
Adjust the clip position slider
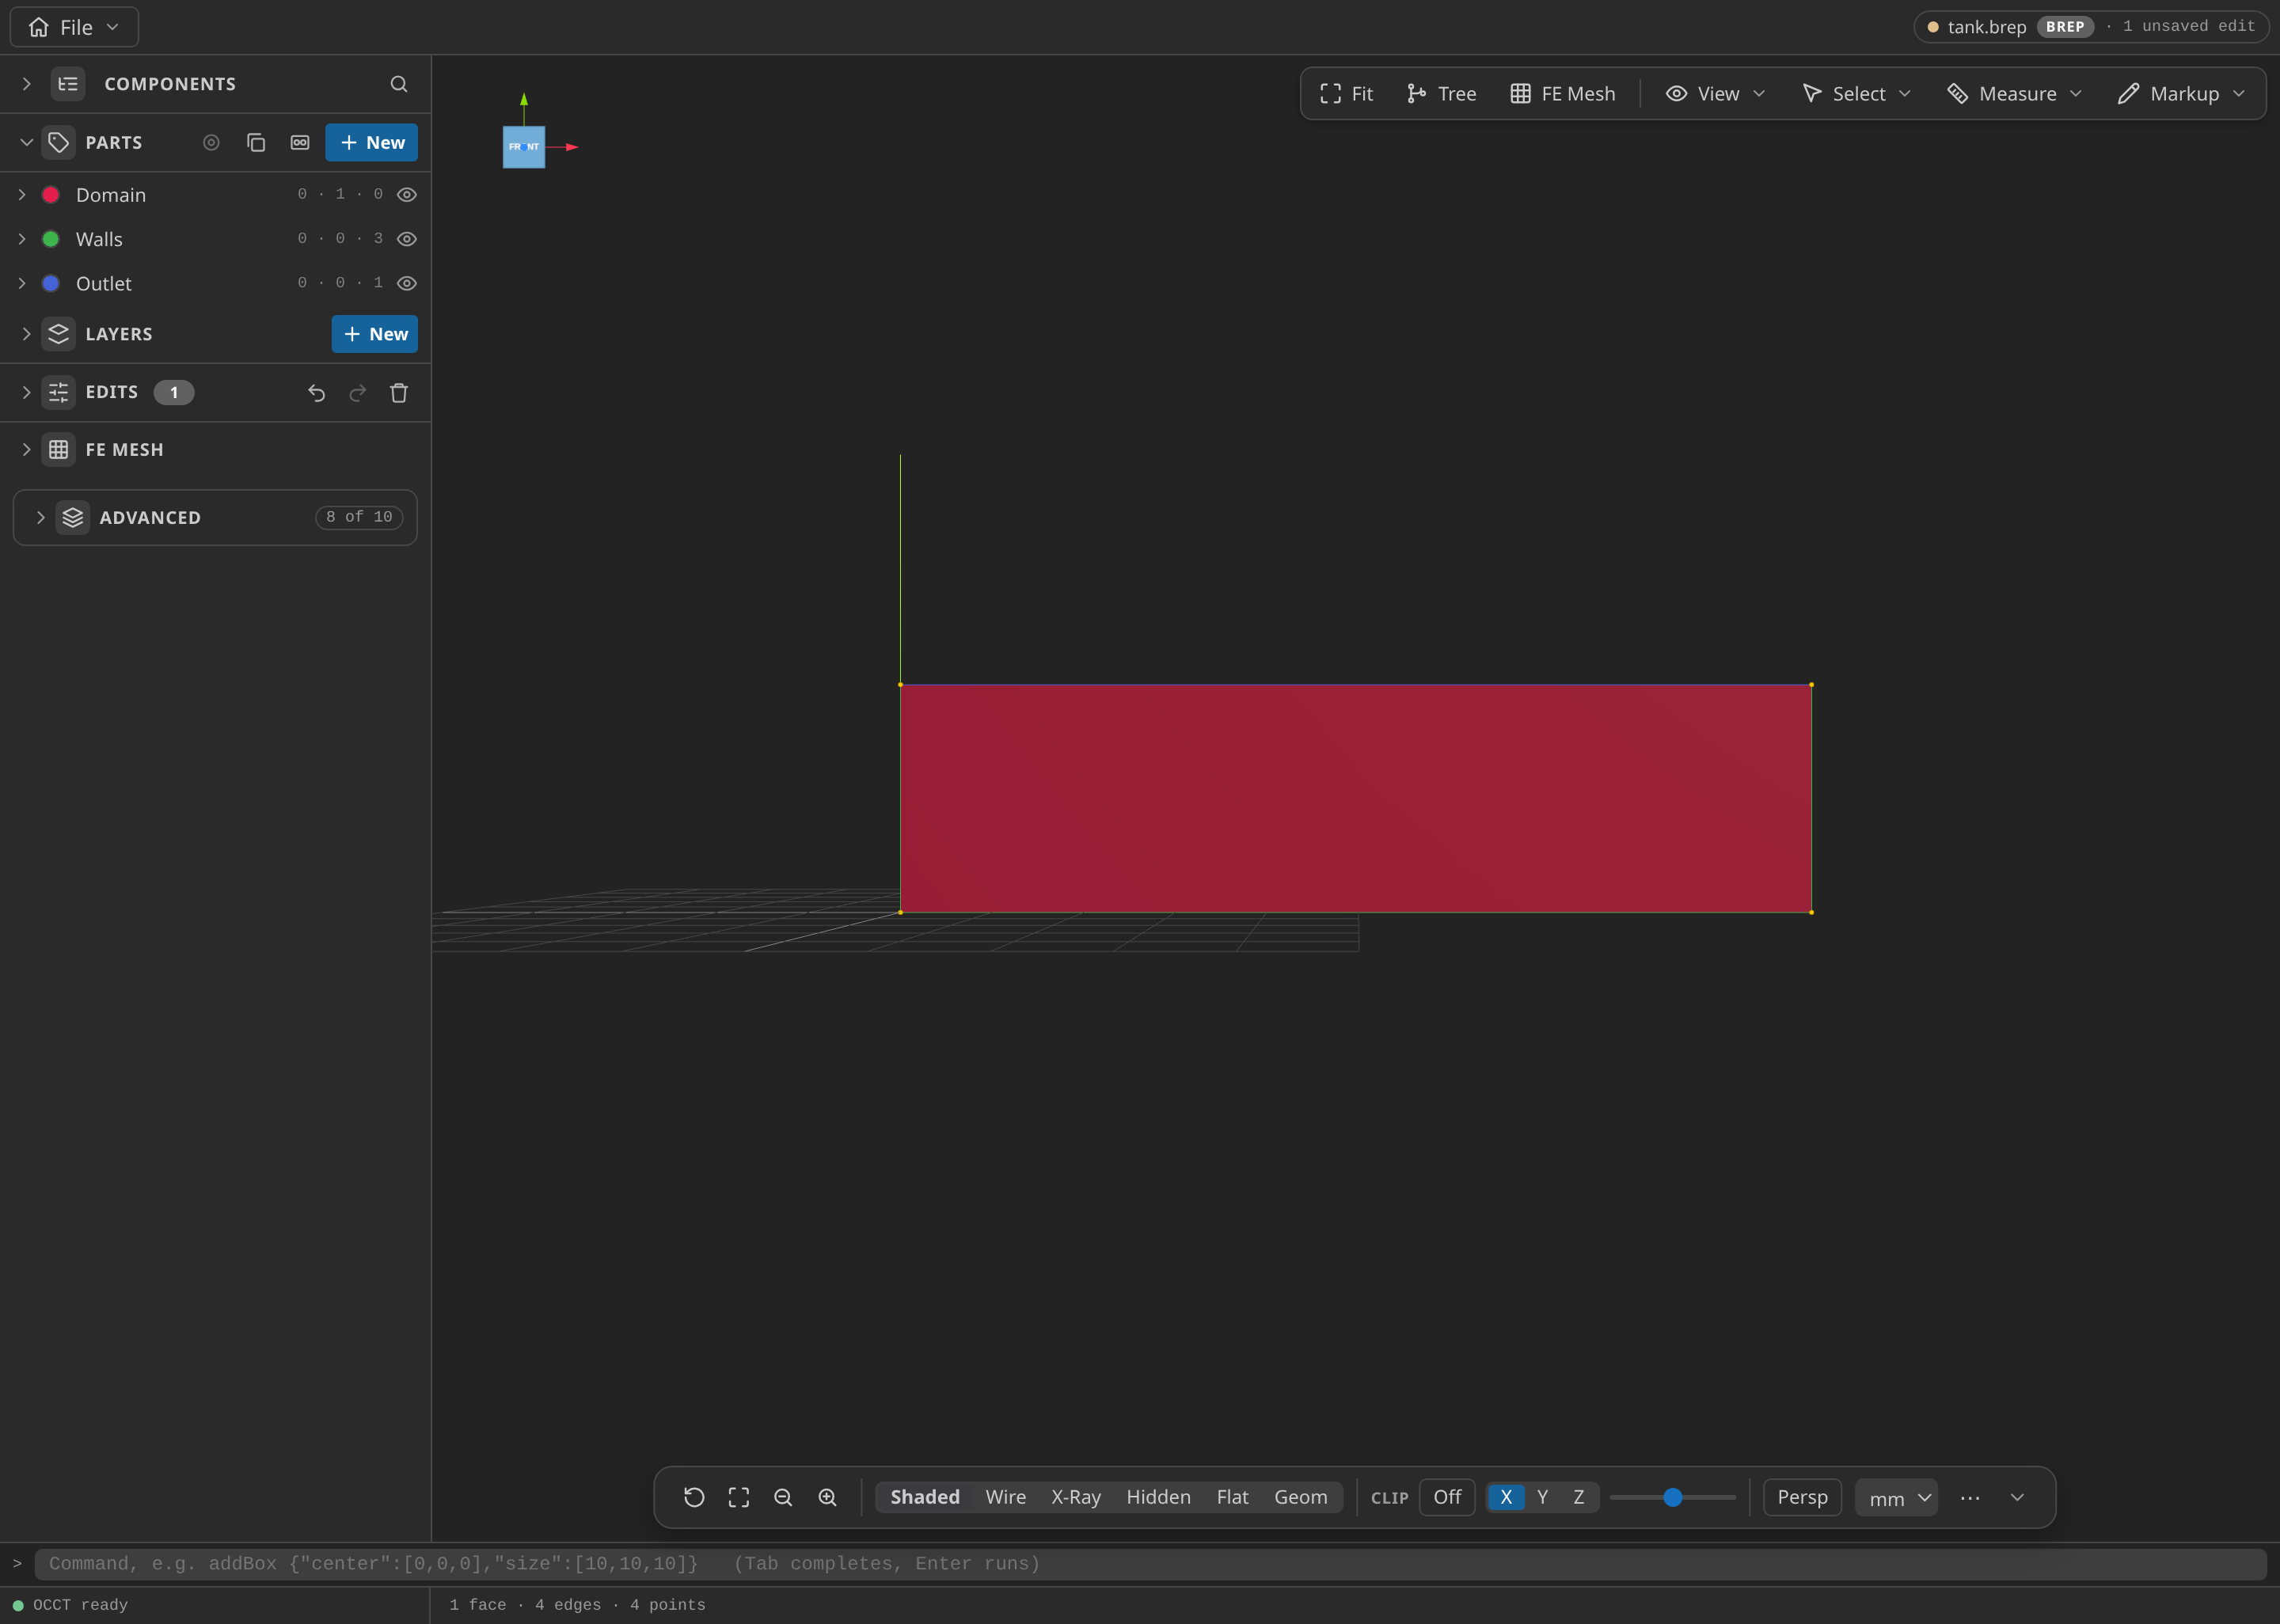click(x=1672, y=1497)
